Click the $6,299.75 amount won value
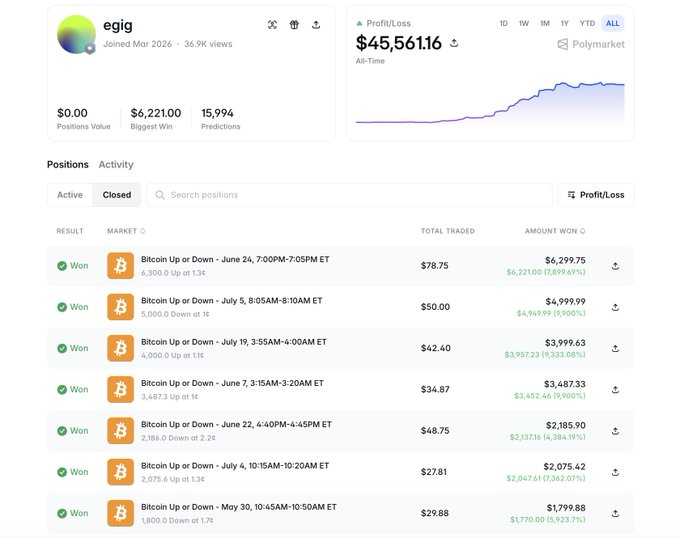The width and height of the screenshot is (680, 538). click(565, 260)
